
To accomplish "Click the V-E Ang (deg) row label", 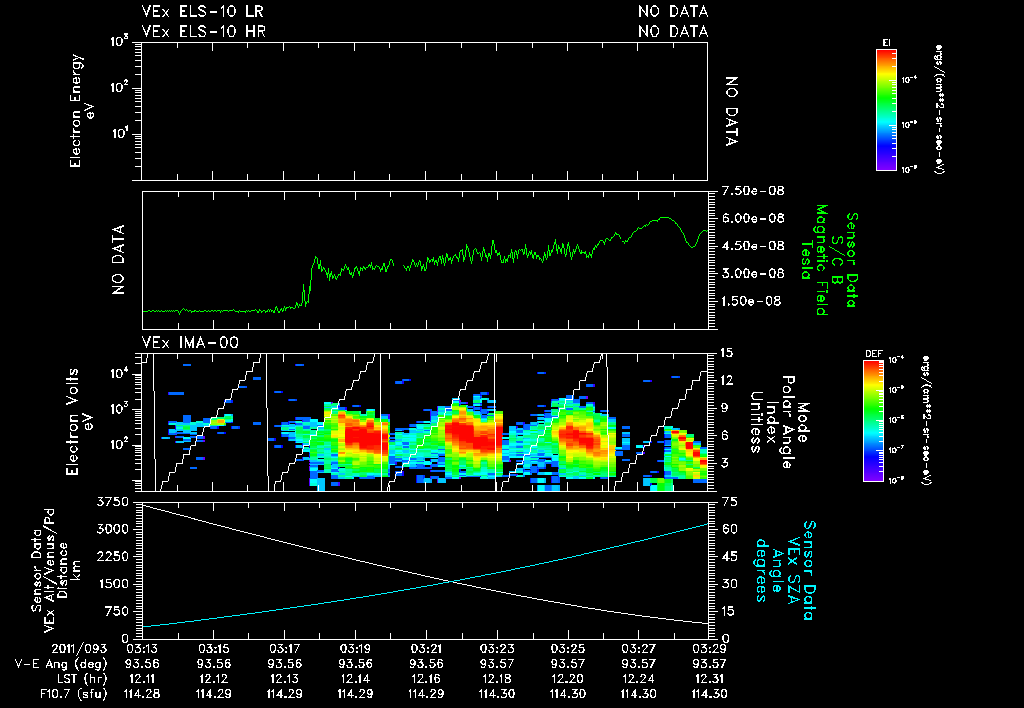I will pyautogui.click(x=61, y=664).
